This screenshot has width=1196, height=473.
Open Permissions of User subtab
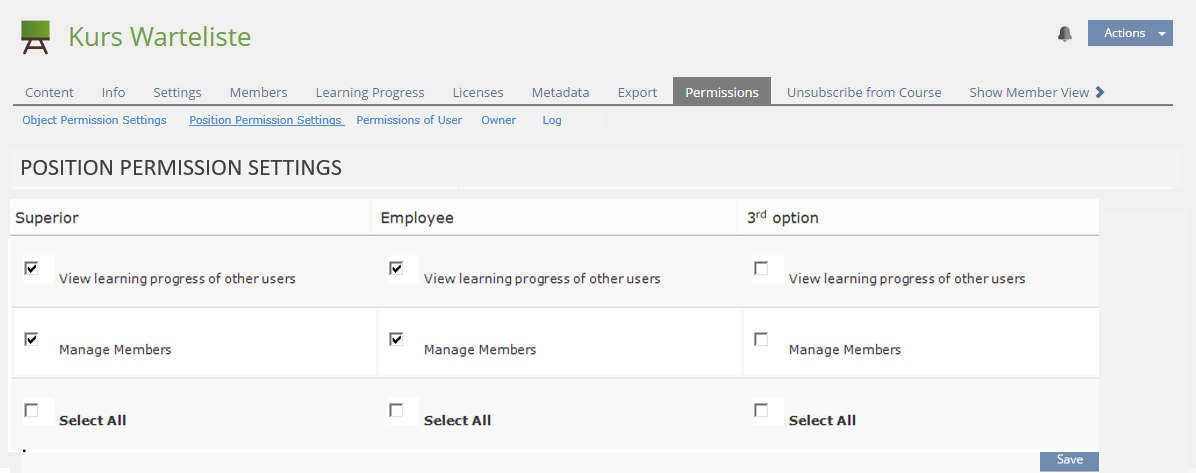tap(409, 120)
